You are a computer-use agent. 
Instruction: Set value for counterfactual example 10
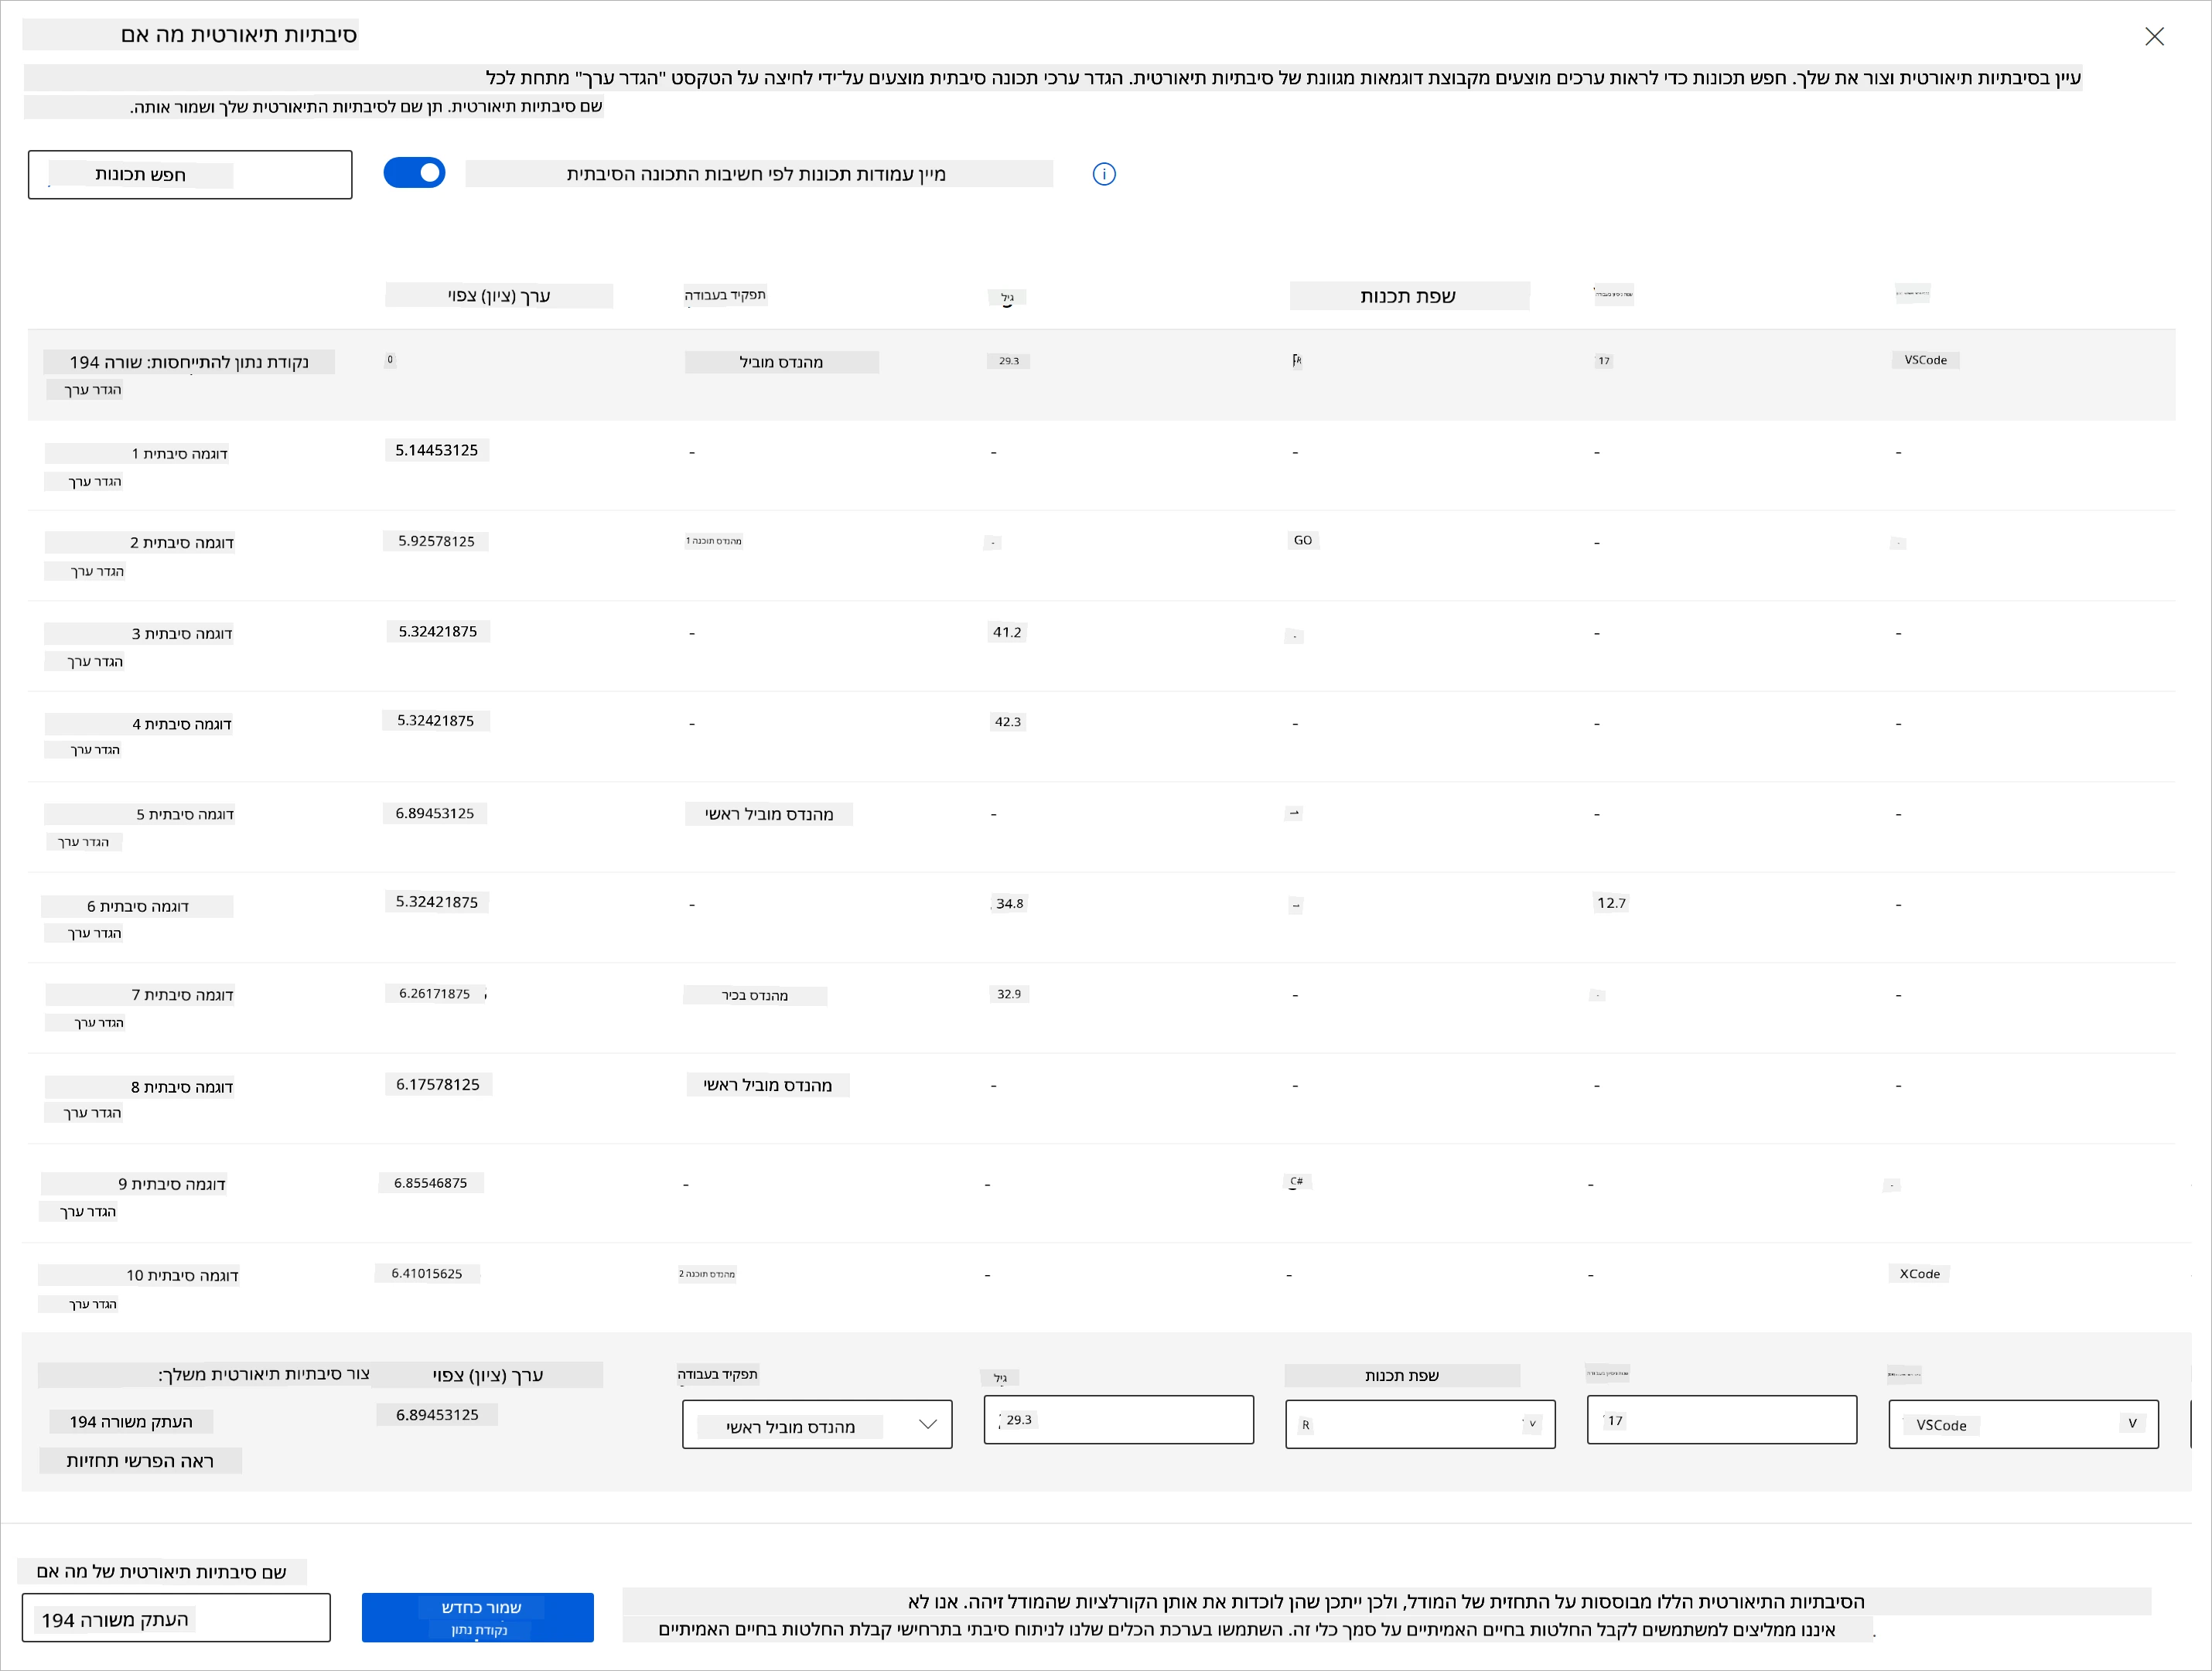tap(93, 1304)
